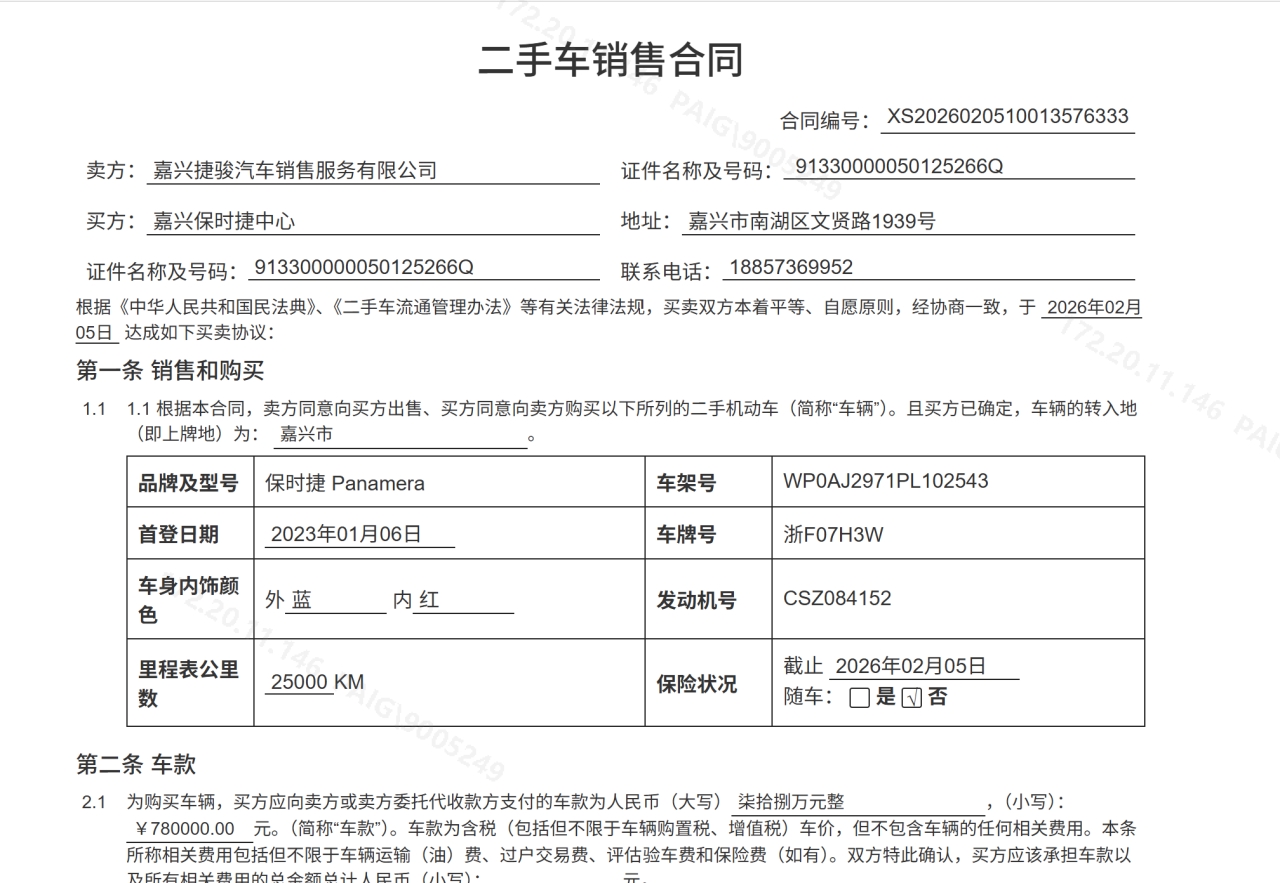The height and width of the screenshot is (883, 1280).
Task: Select the insurance 截止 date 2026年02月05日
Action: point(923,666)
